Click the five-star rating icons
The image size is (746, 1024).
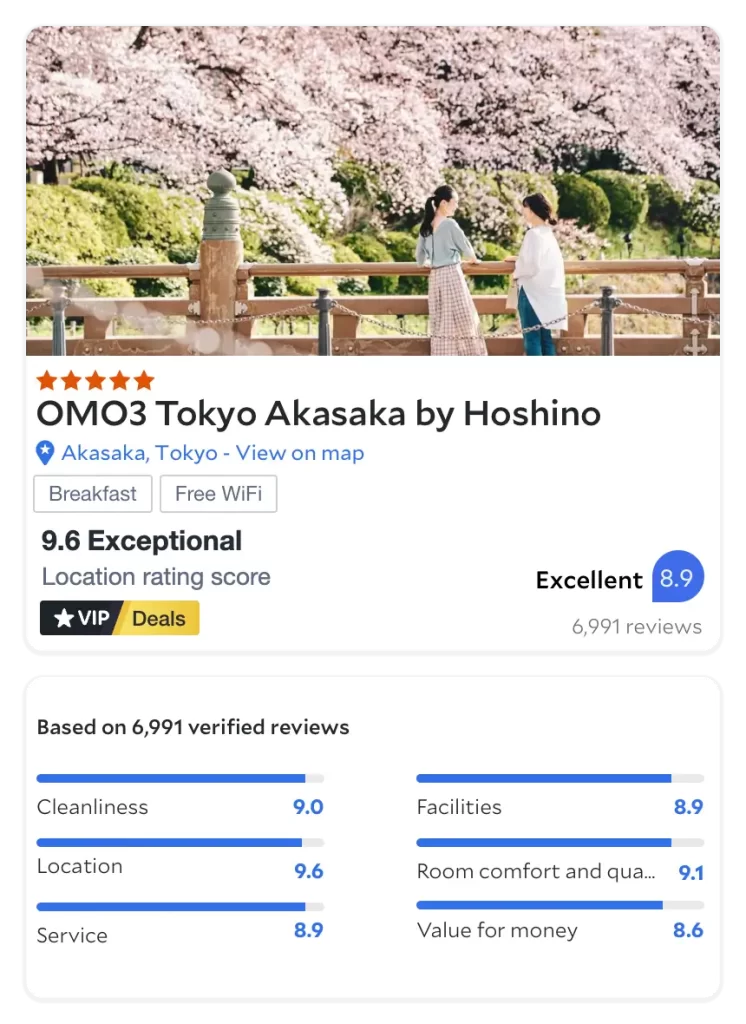[x=95, y=380]
